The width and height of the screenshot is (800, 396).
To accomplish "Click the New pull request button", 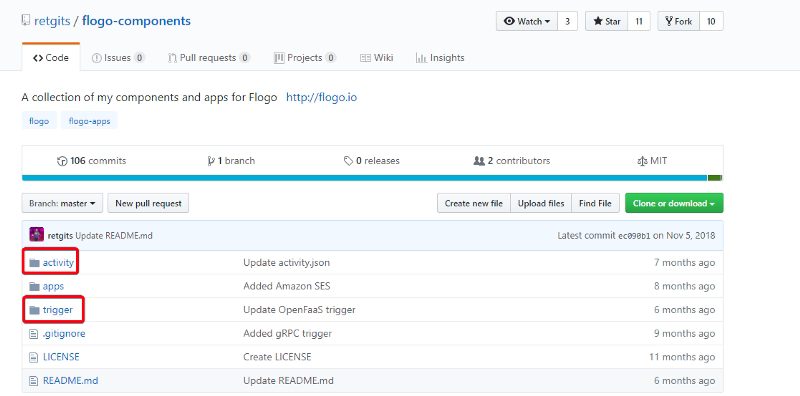I will point(148,203).
